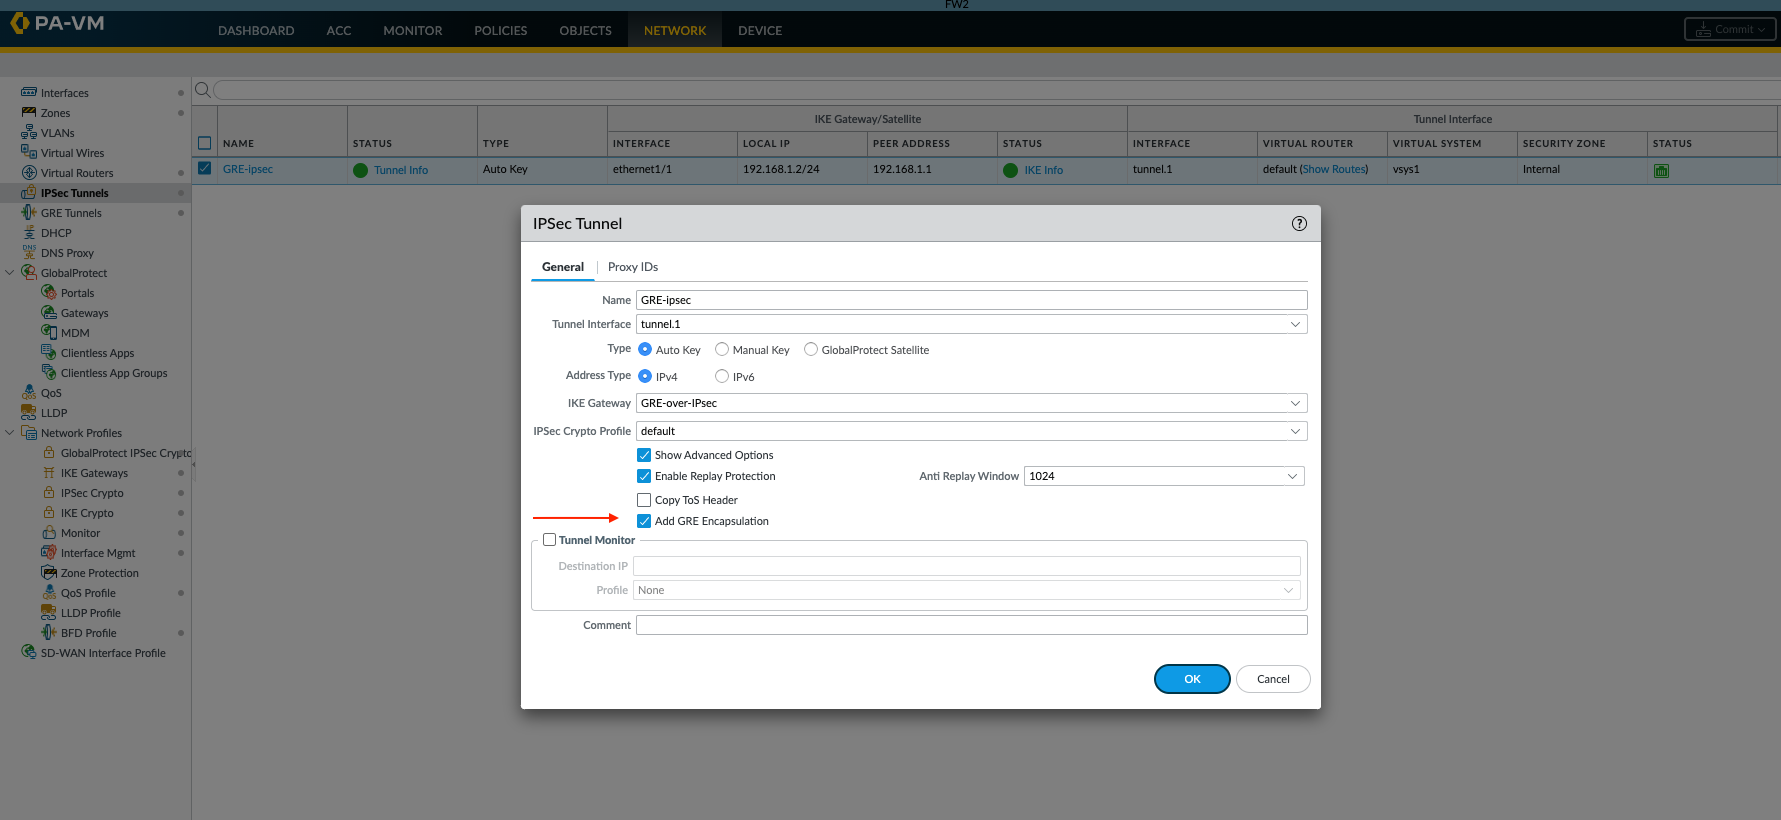Choose the IPv6 address type
This screenshot has width=1781, height=820.
[x=722, y=376]
